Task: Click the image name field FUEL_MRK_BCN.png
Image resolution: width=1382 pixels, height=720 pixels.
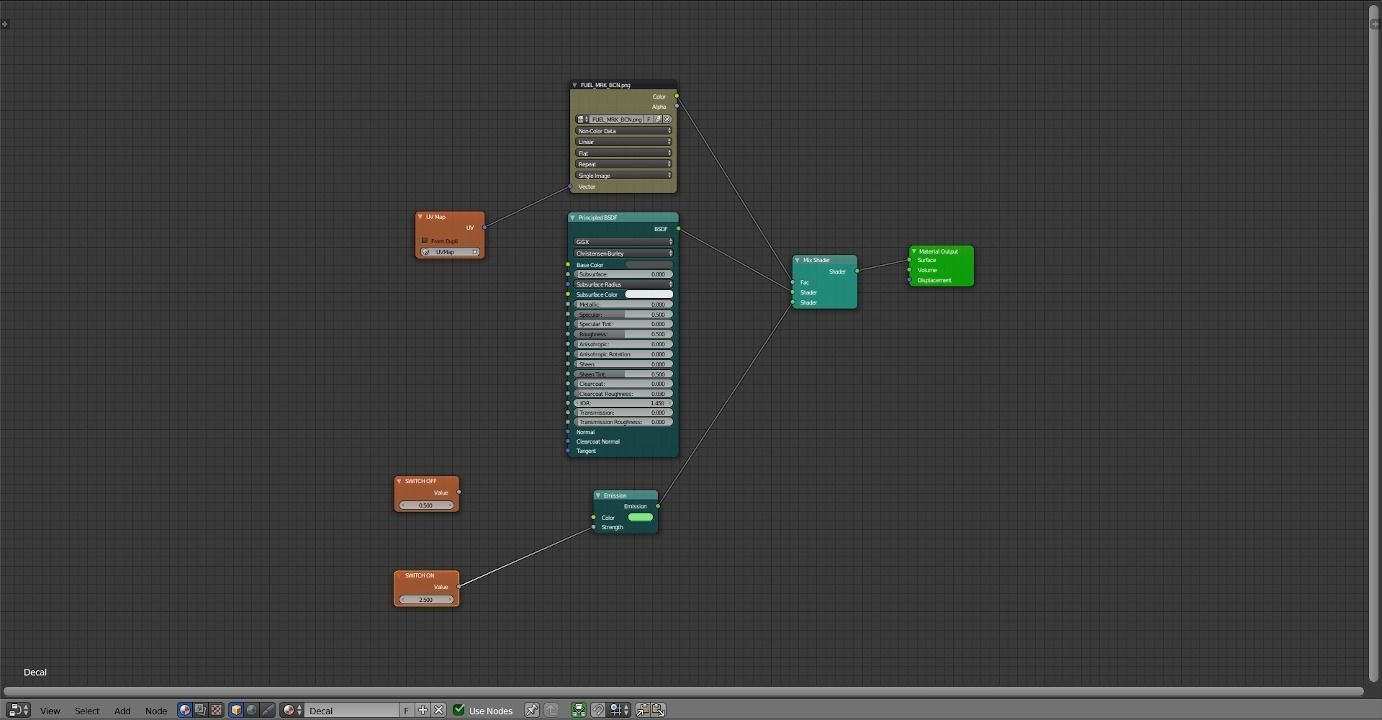Action: 616,119
